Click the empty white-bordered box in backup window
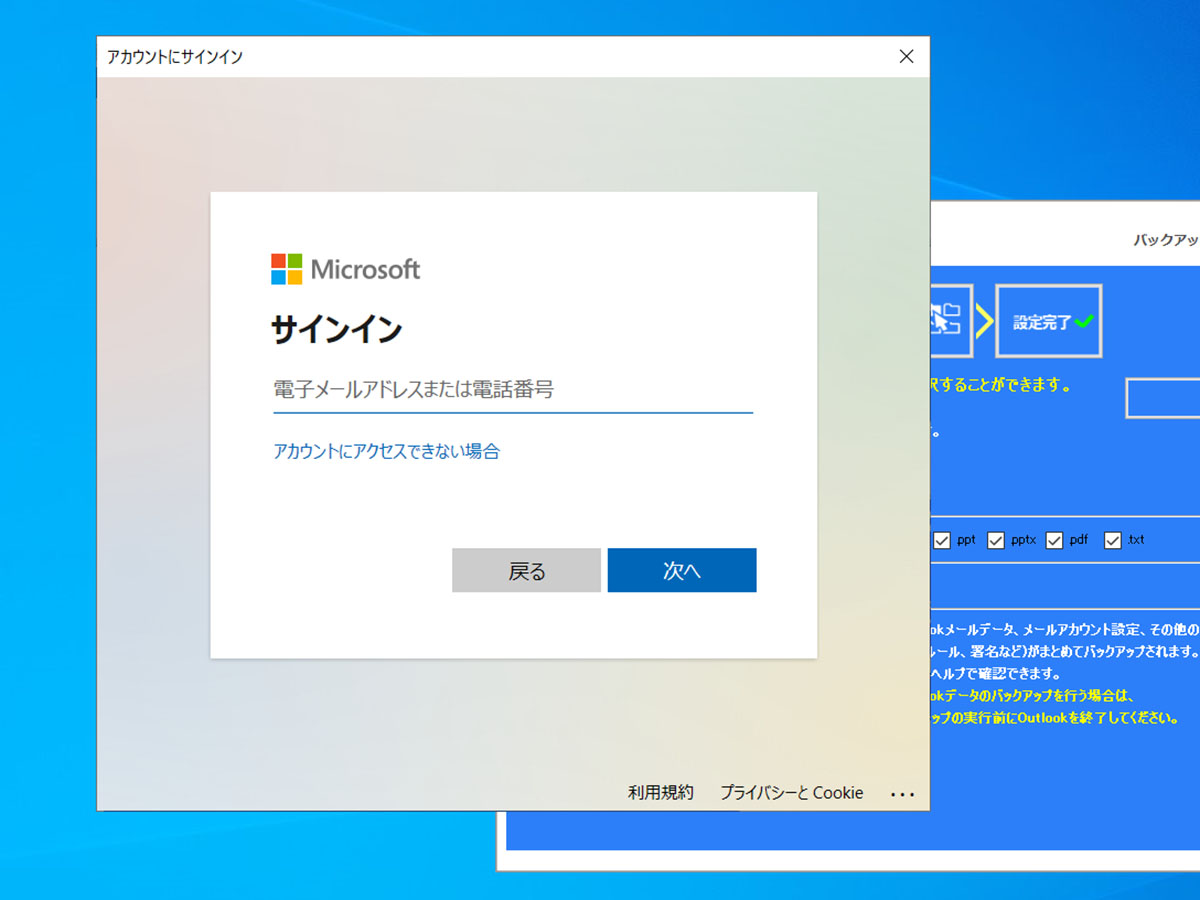This screenshot has height=900, width=1200. point(1163,398)
